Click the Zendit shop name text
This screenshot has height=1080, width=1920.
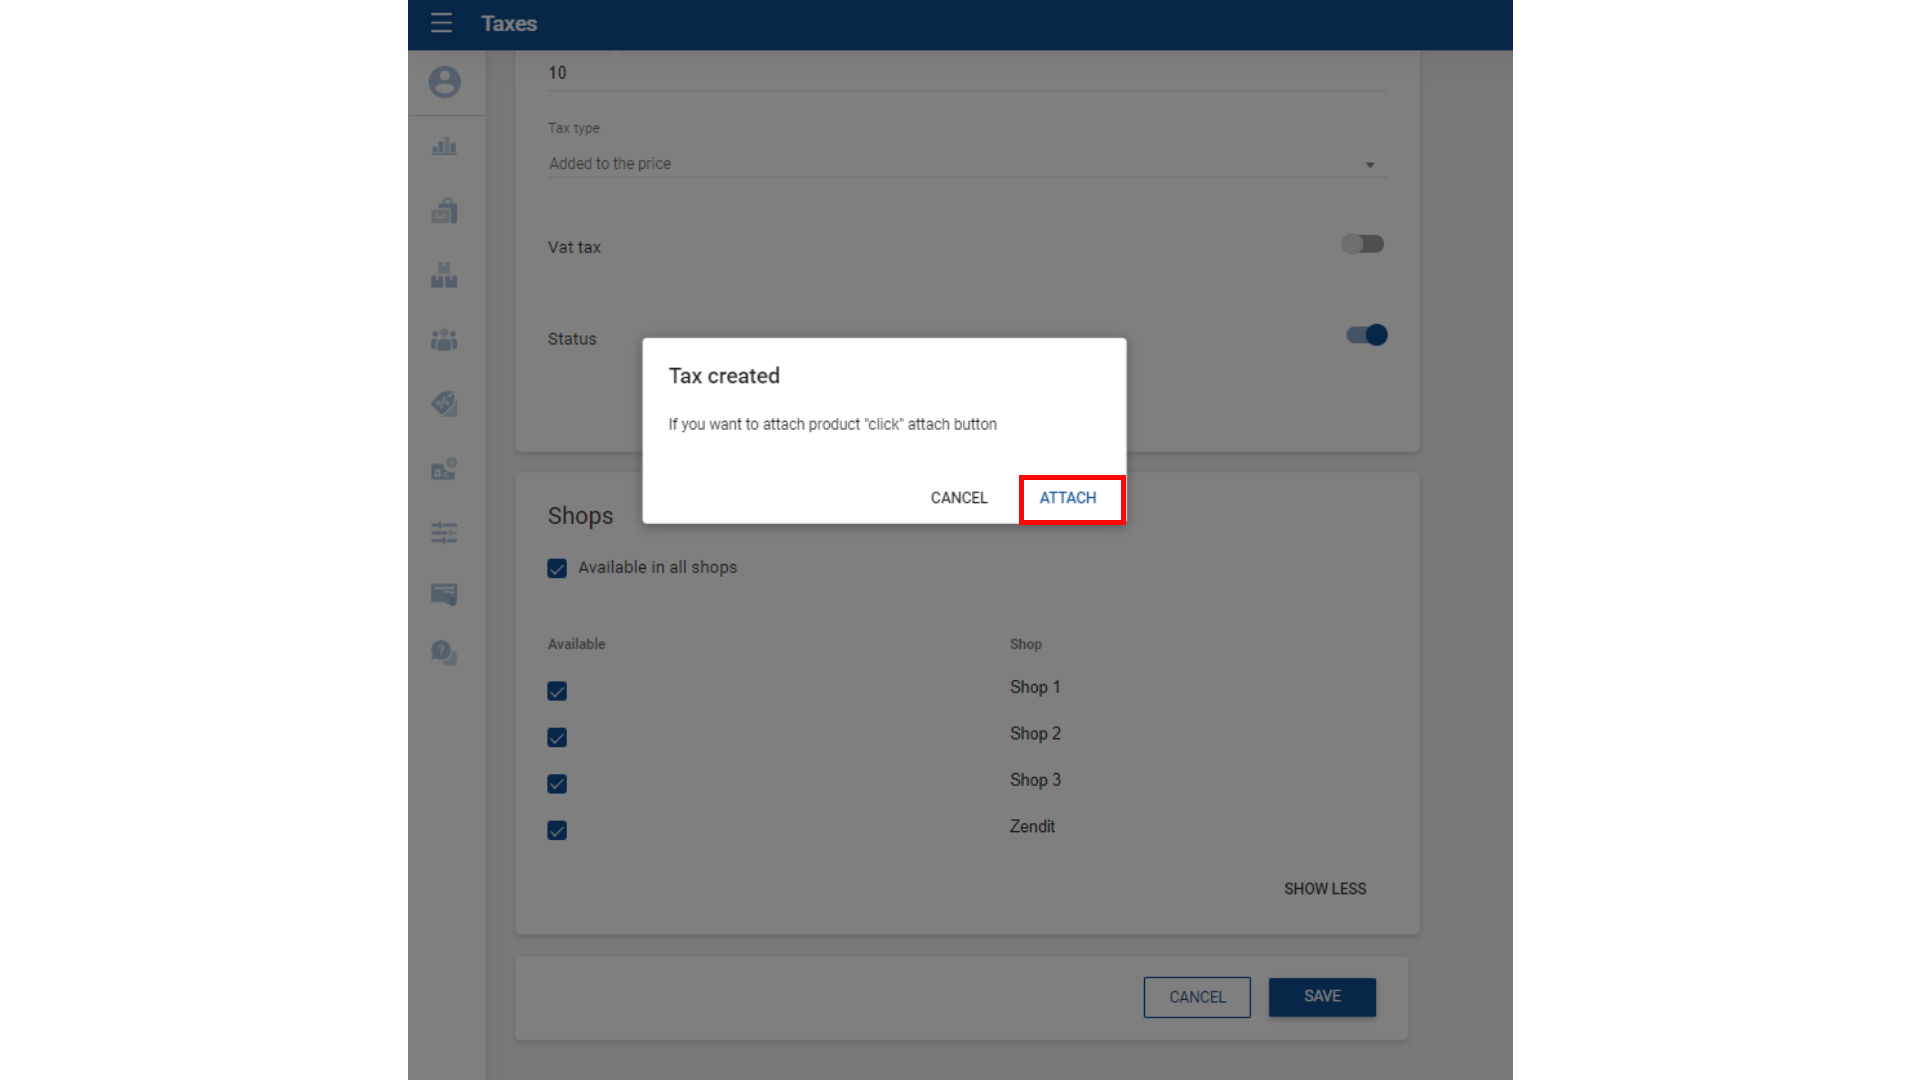(1032, 826)
